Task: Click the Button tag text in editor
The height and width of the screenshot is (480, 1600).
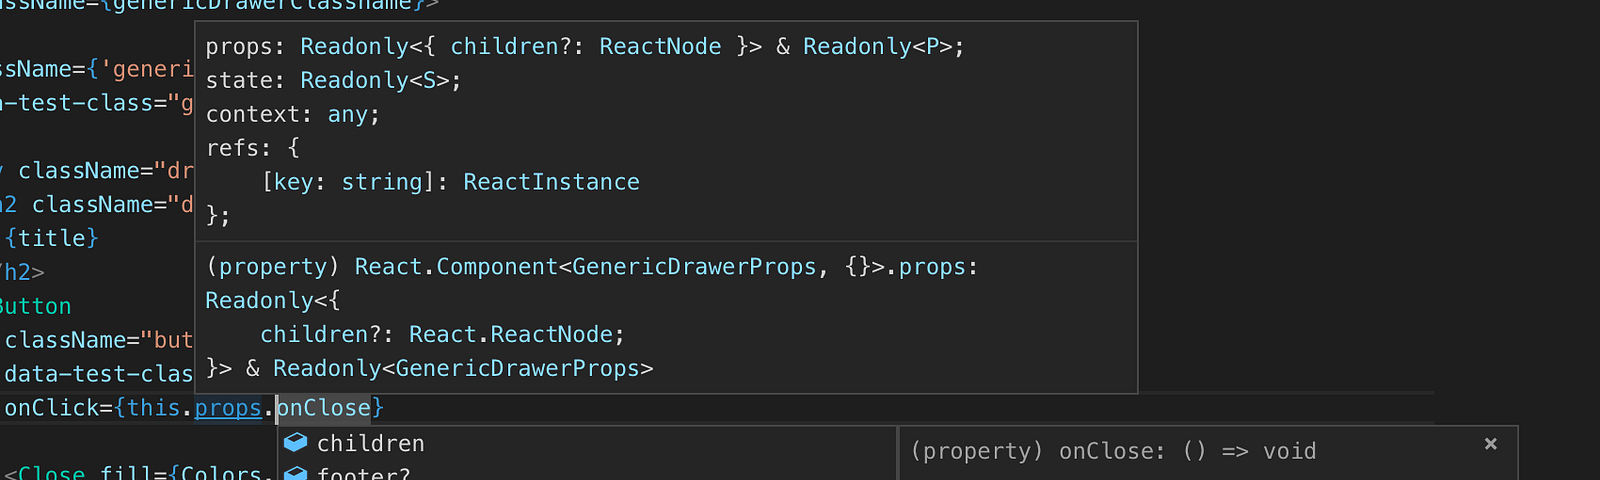Action: tap(35, 306)
